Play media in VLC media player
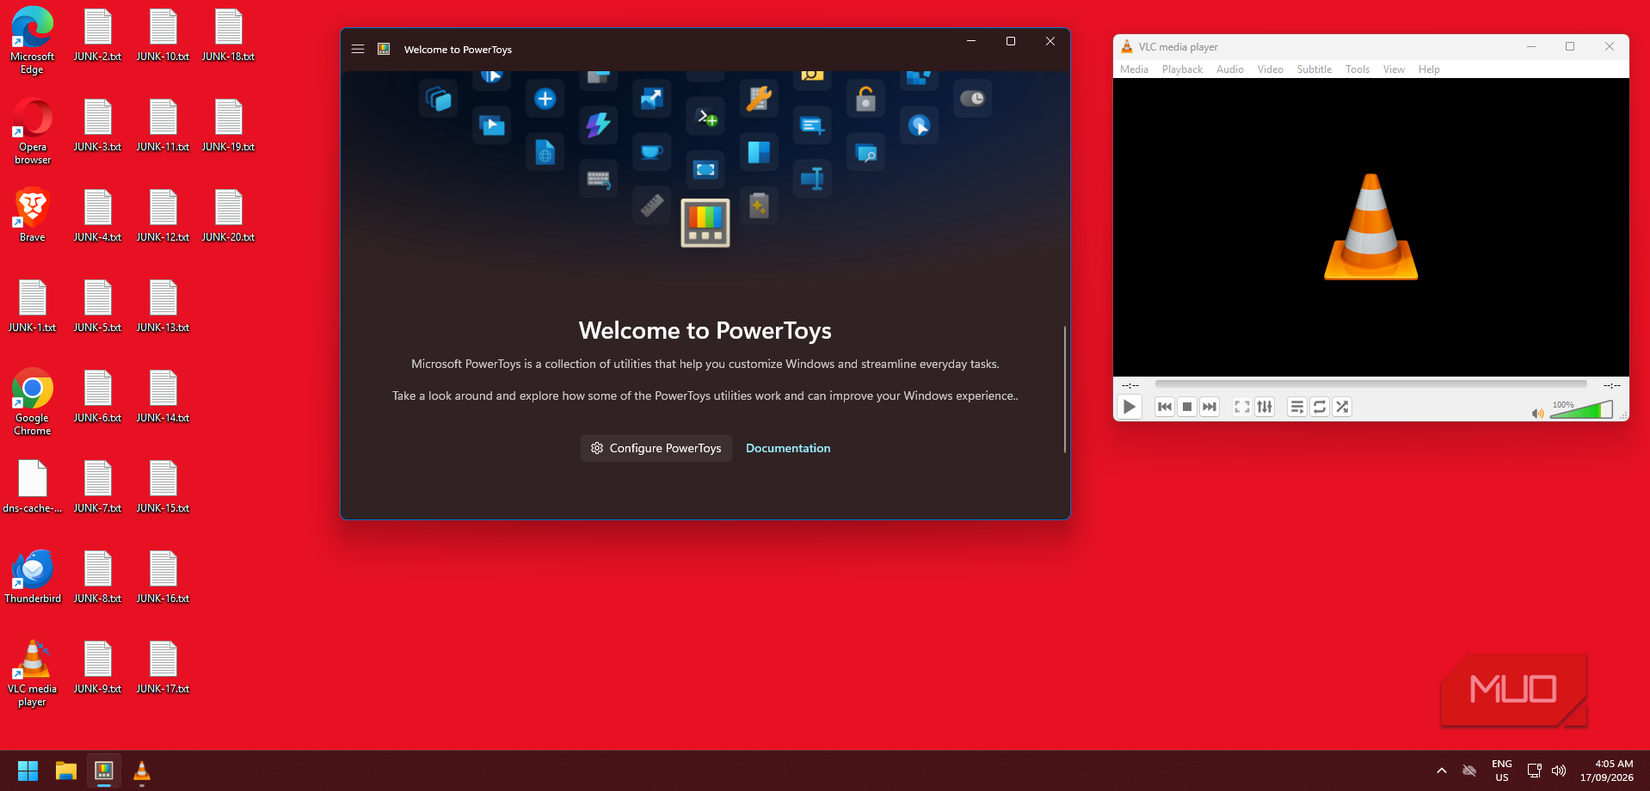 tap(1129, 407)
